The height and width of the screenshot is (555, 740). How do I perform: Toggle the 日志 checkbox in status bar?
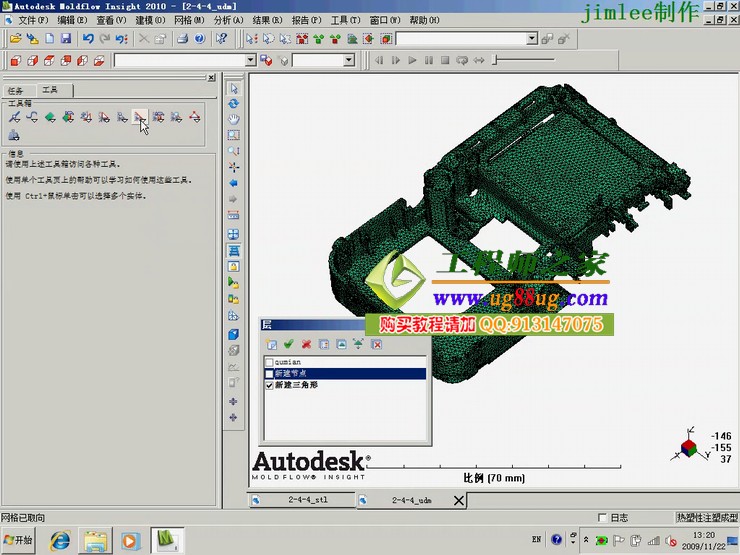tap(601, 518)
